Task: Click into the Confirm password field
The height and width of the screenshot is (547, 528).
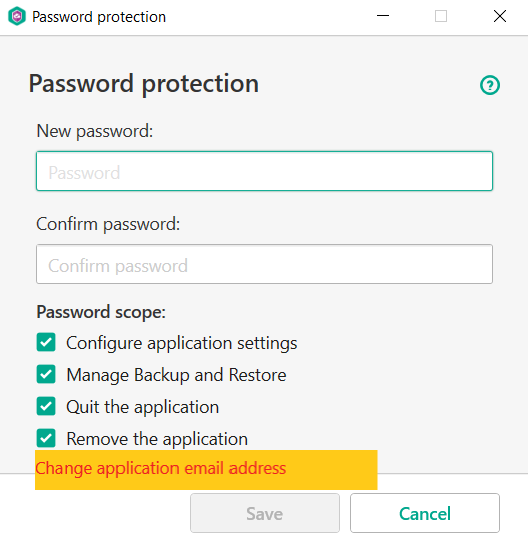Action: 264,264
